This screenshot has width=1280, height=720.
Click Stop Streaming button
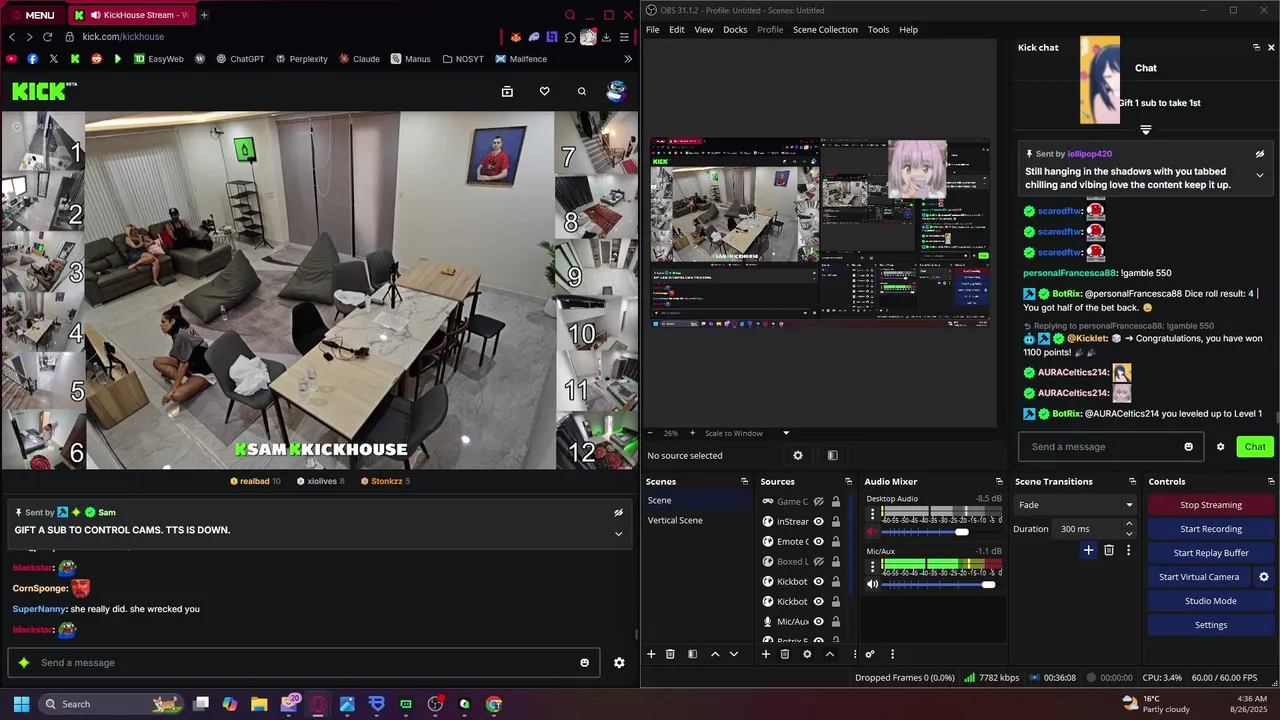pos(1211,505)
